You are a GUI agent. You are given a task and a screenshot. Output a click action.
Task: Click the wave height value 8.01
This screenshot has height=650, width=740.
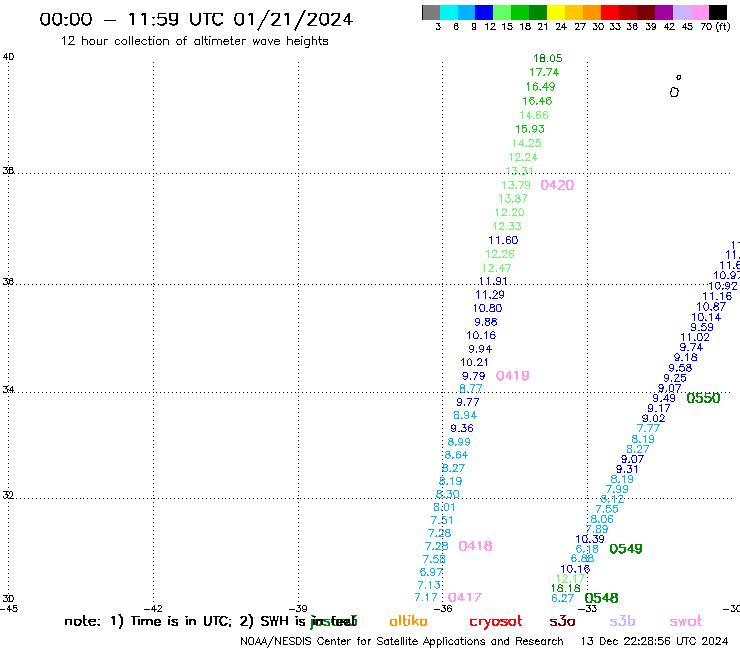(445, 507)
